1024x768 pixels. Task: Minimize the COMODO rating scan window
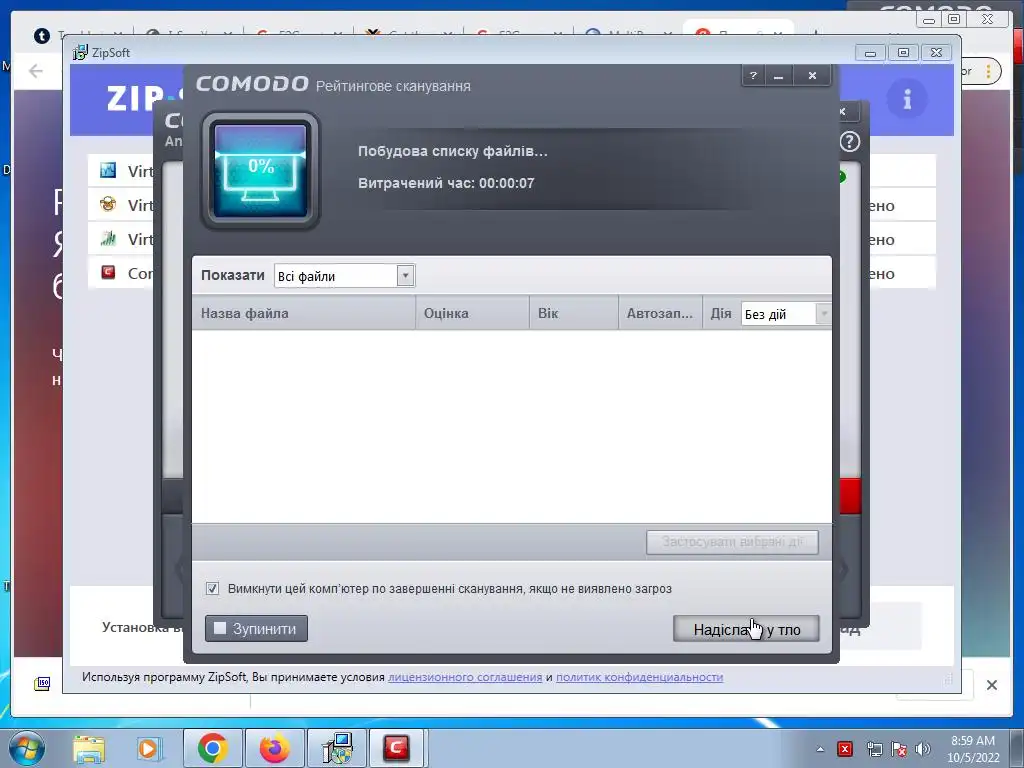coord(778,76)
